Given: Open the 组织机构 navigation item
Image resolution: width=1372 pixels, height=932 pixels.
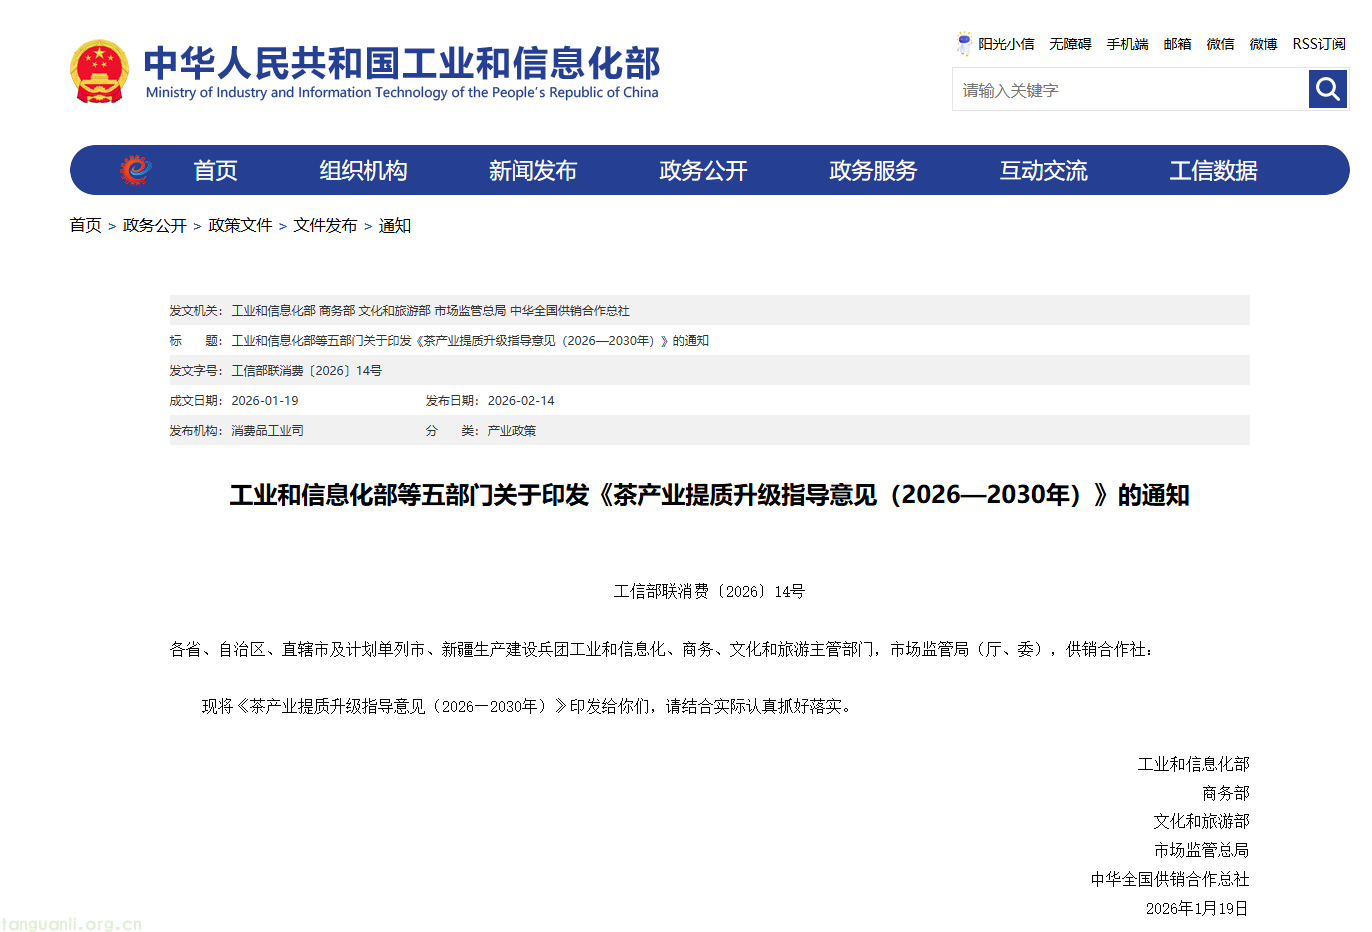Looking at the screenshot, I should point(363,171).
